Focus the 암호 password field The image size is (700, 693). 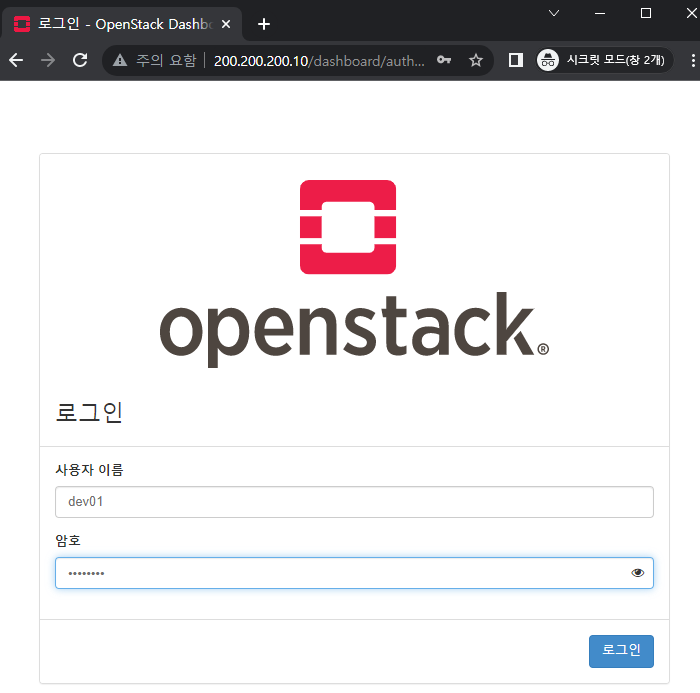[x=354, y=573]
